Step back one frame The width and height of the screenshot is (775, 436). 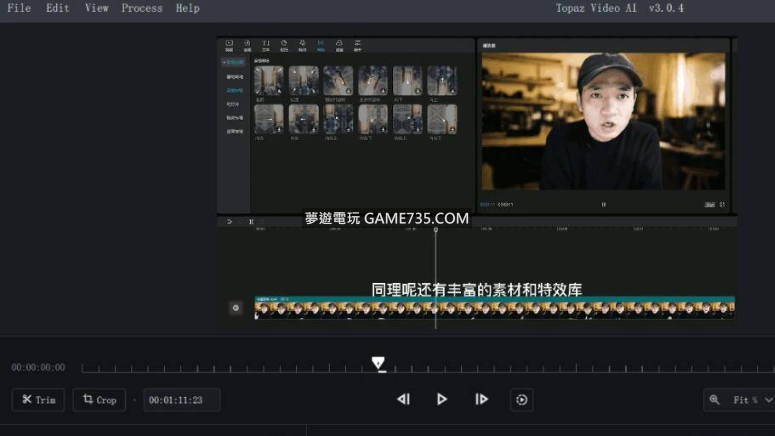pyautogui.click(x=403, y=399)
